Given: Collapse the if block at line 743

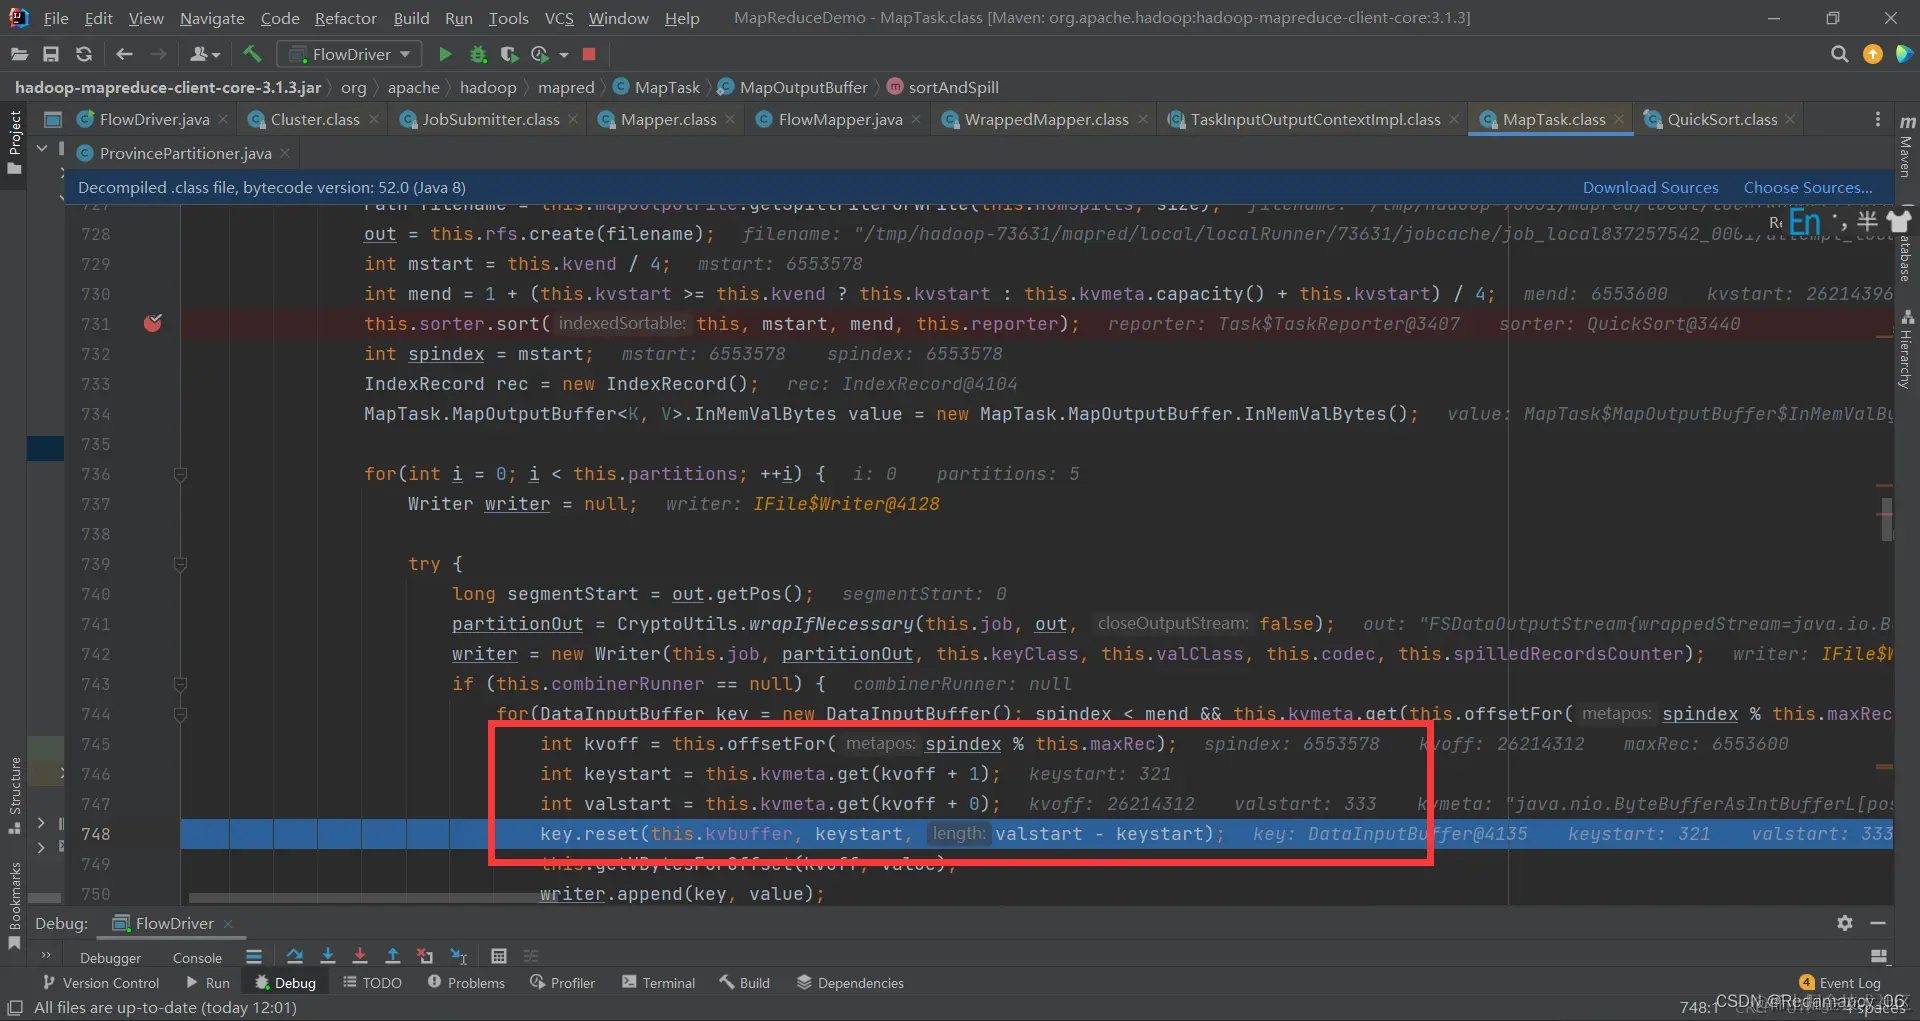Looking at the screenshot, I should click(x=180, y=684).
